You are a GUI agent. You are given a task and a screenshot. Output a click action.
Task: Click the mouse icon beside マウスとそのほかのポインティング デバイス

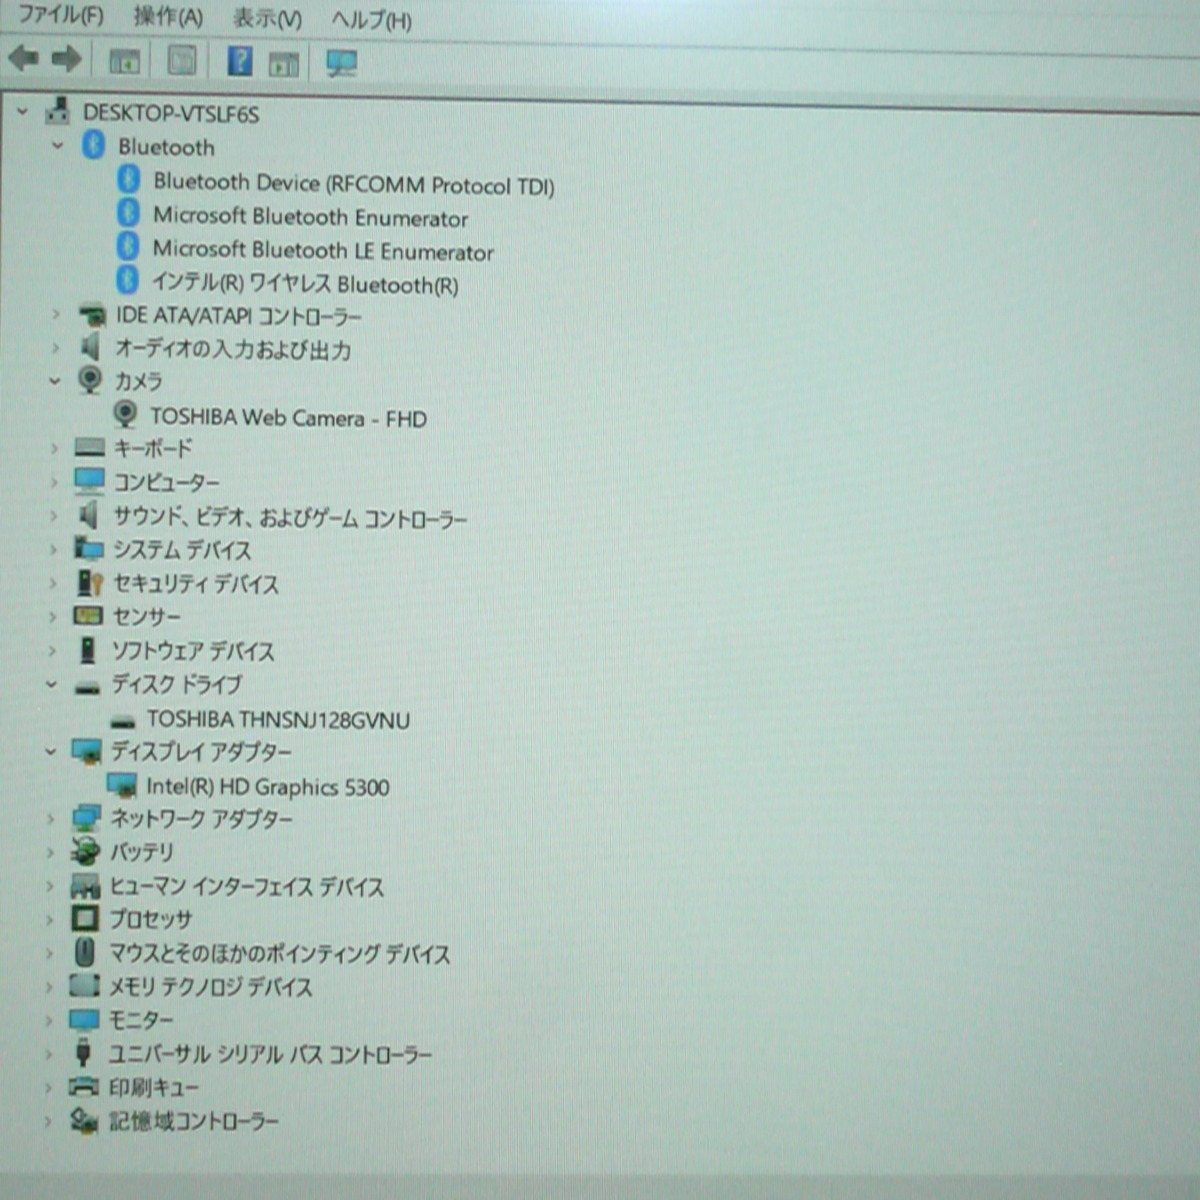tap(85, 953)
